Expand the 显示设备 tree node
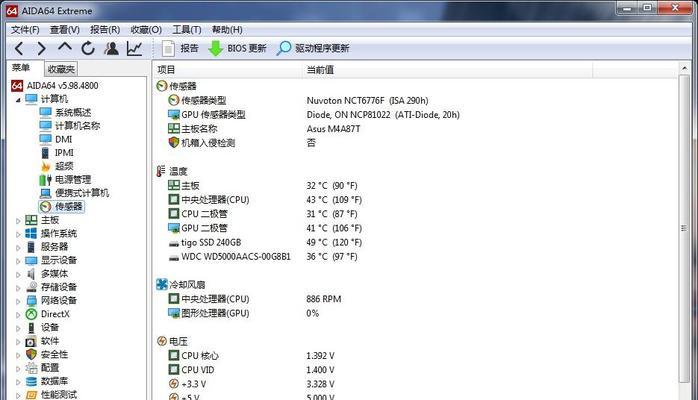 (x=18, y=261)
